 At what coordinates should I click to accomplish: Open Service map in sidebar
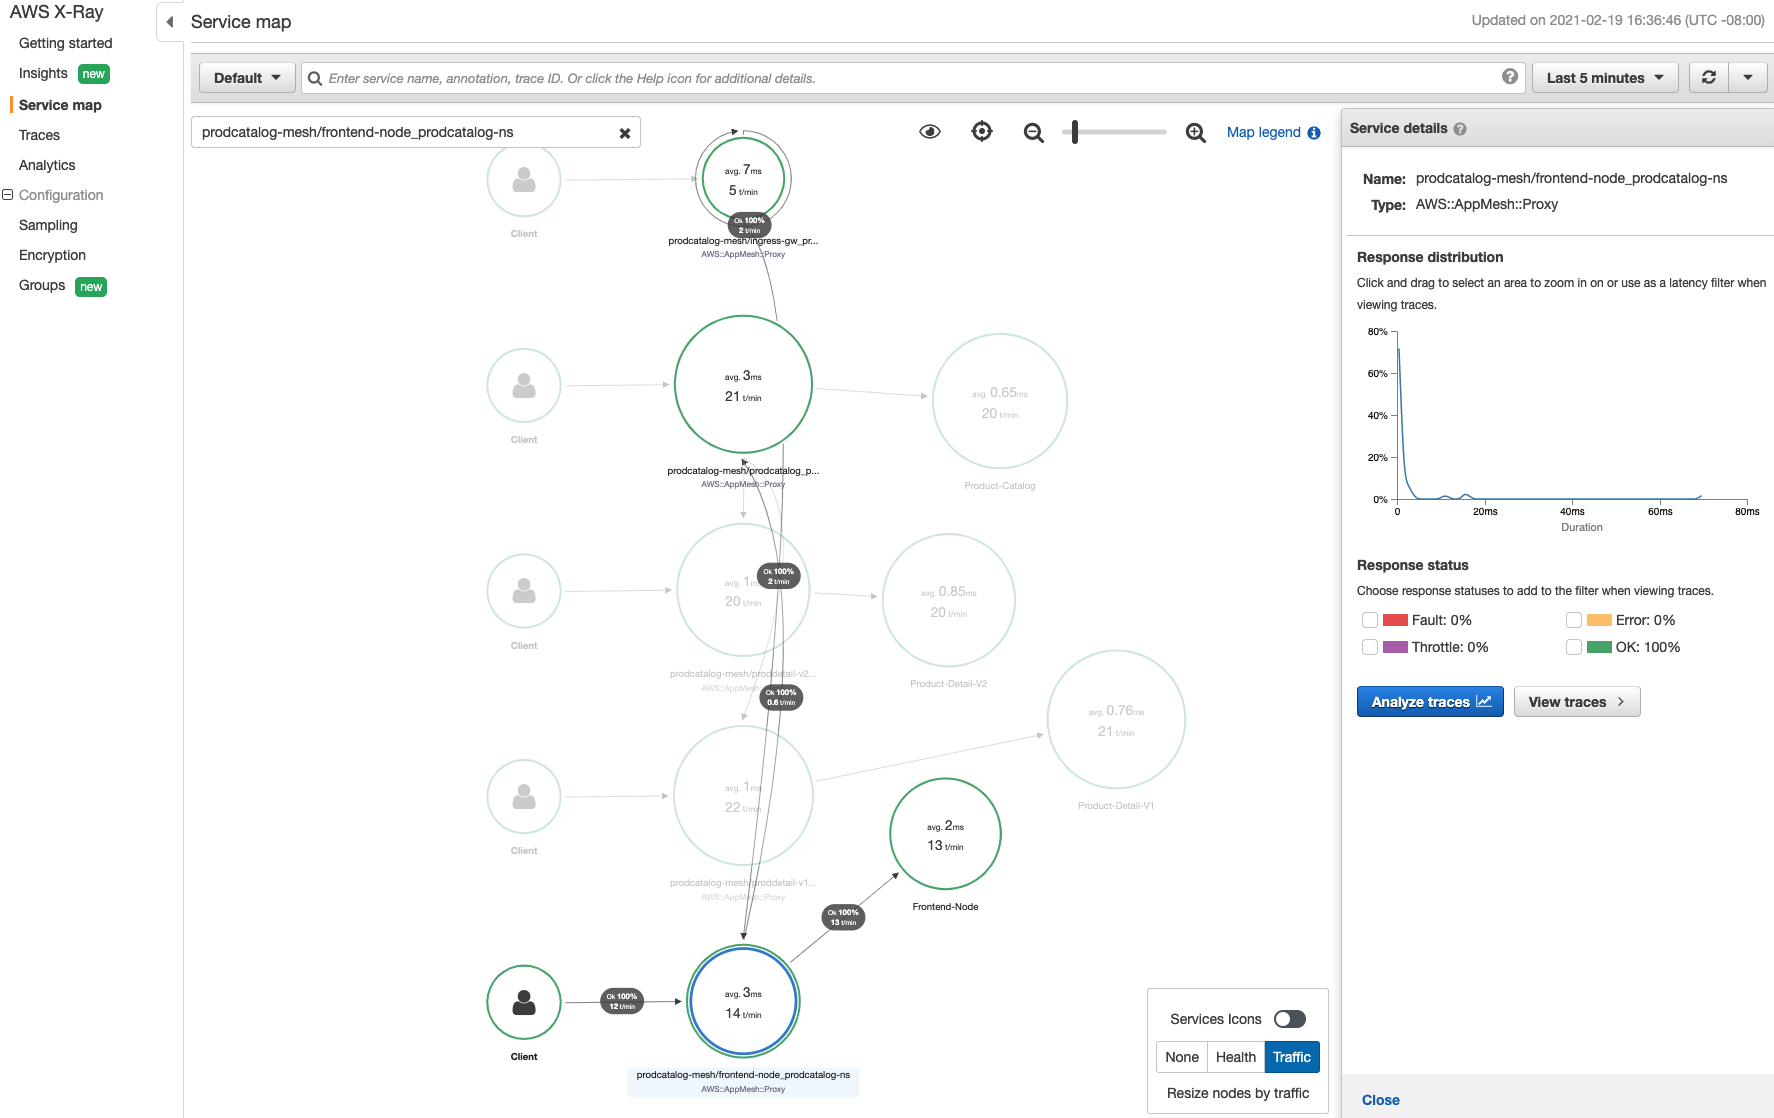click(x=60, y=105)
